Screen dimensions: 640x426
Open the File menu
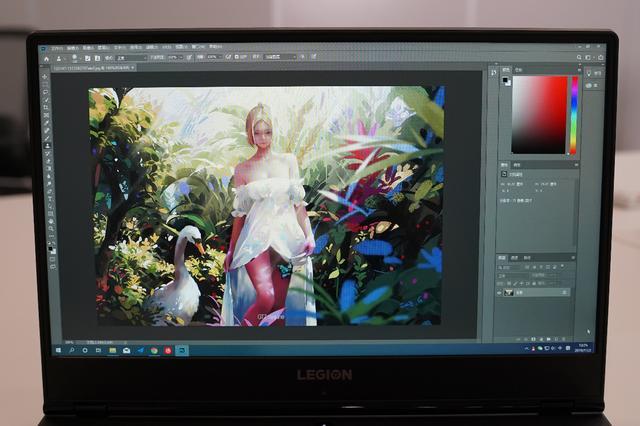pos(57,48)
